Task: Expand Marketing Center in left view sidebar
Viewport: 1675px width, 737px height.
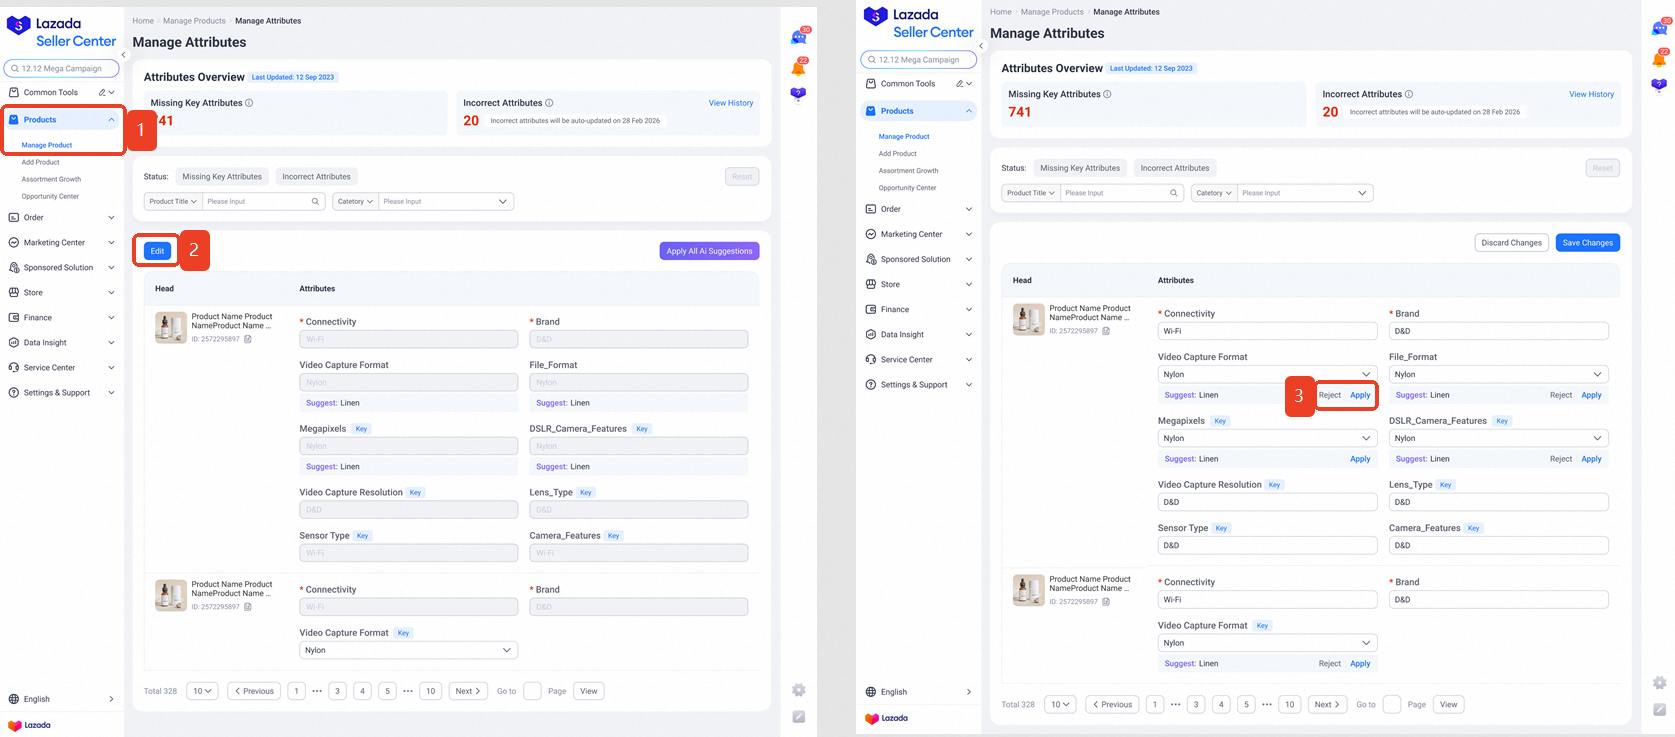Action: pyautogui.click(x=111, y=242)
